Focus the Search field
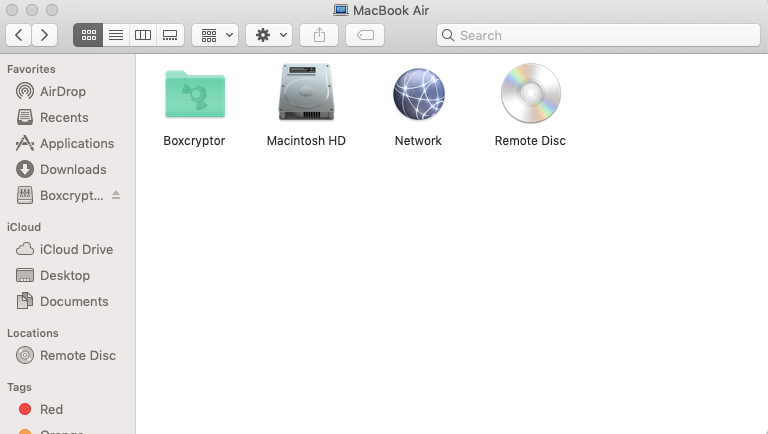 (x=598, y=35)
